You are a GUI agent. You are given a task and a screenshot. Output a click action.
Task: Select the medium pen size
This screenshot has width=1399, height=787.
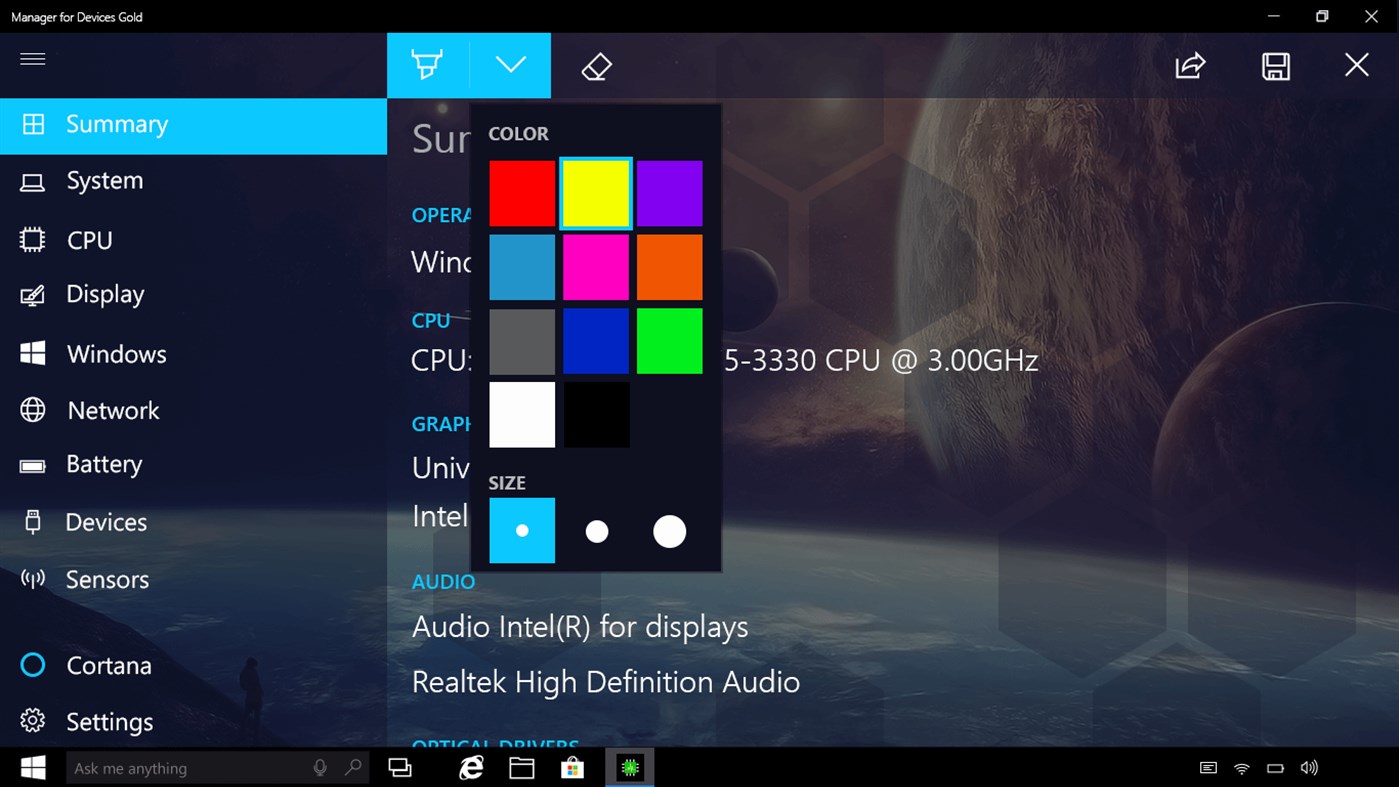[x=596, y=530]
